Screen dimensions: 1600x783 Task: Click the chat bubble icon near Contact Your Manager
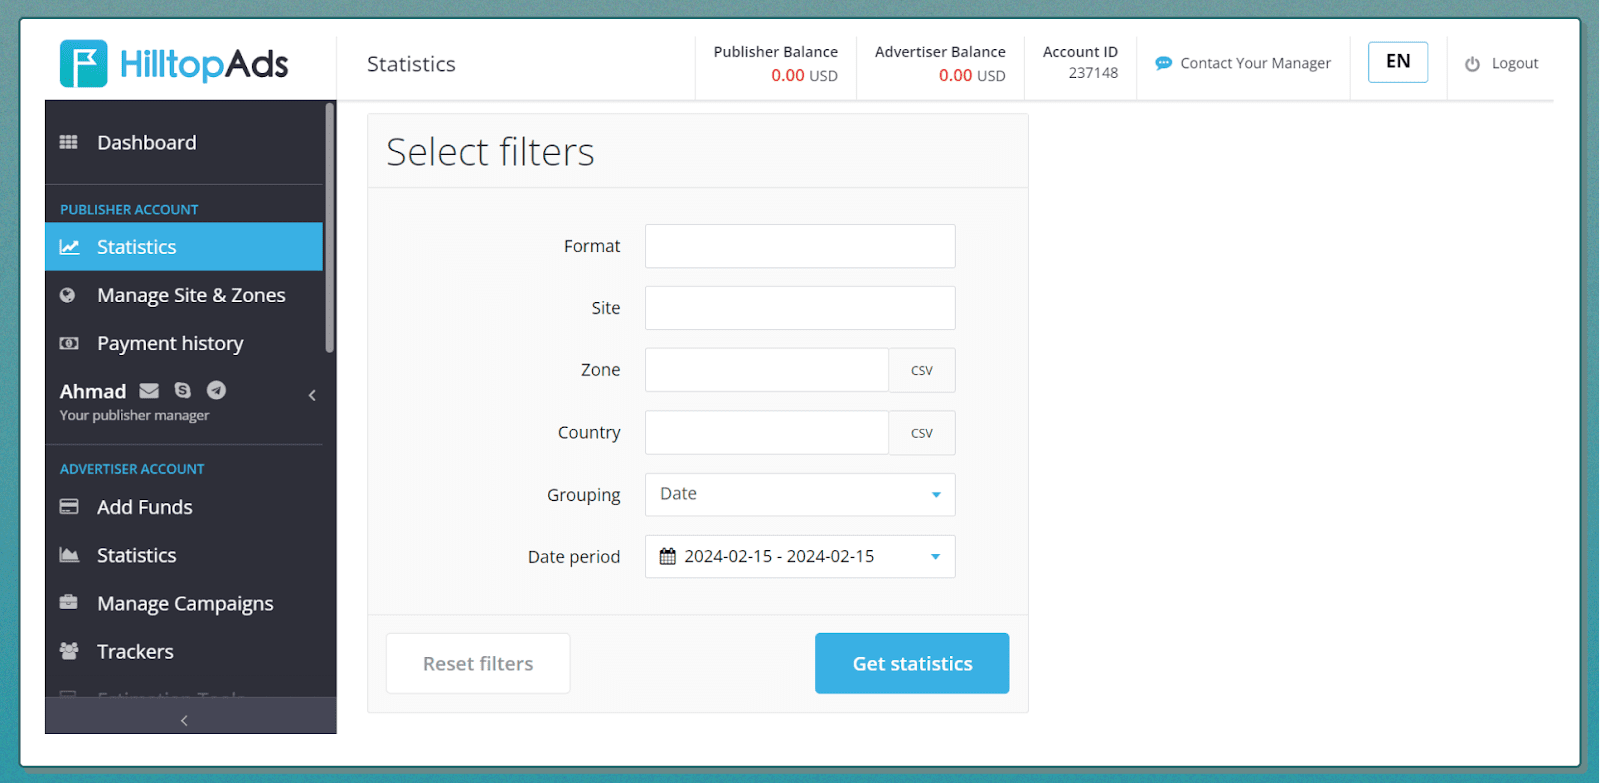1163,63
